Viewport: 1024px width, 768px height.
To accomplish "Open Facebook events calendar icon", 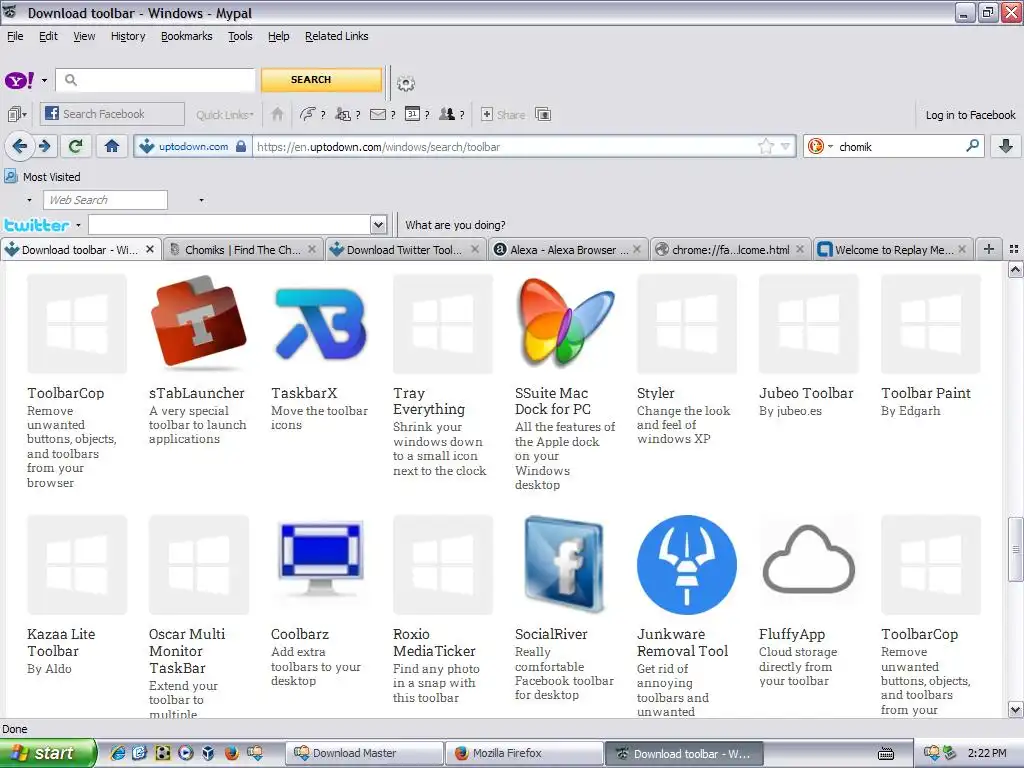I will [412, 114].
